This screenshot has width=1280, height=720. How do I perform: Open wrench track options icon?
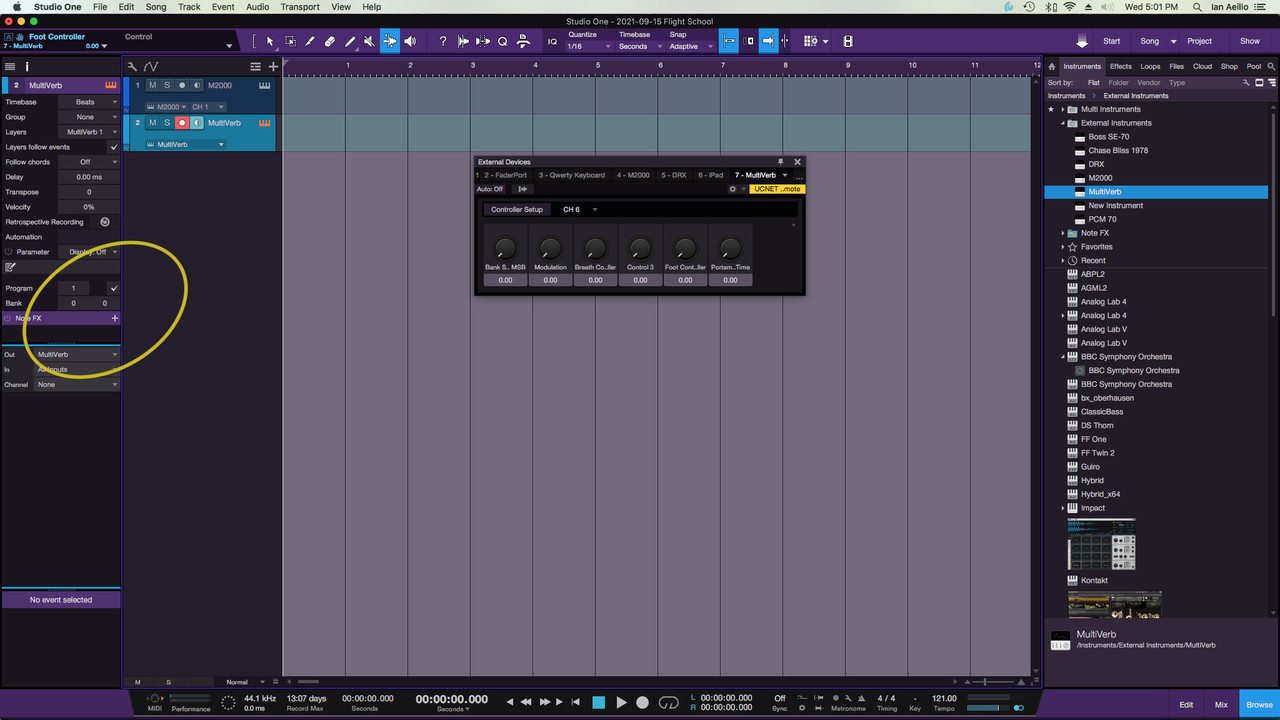pyautogui.click(x=132, y=66)
